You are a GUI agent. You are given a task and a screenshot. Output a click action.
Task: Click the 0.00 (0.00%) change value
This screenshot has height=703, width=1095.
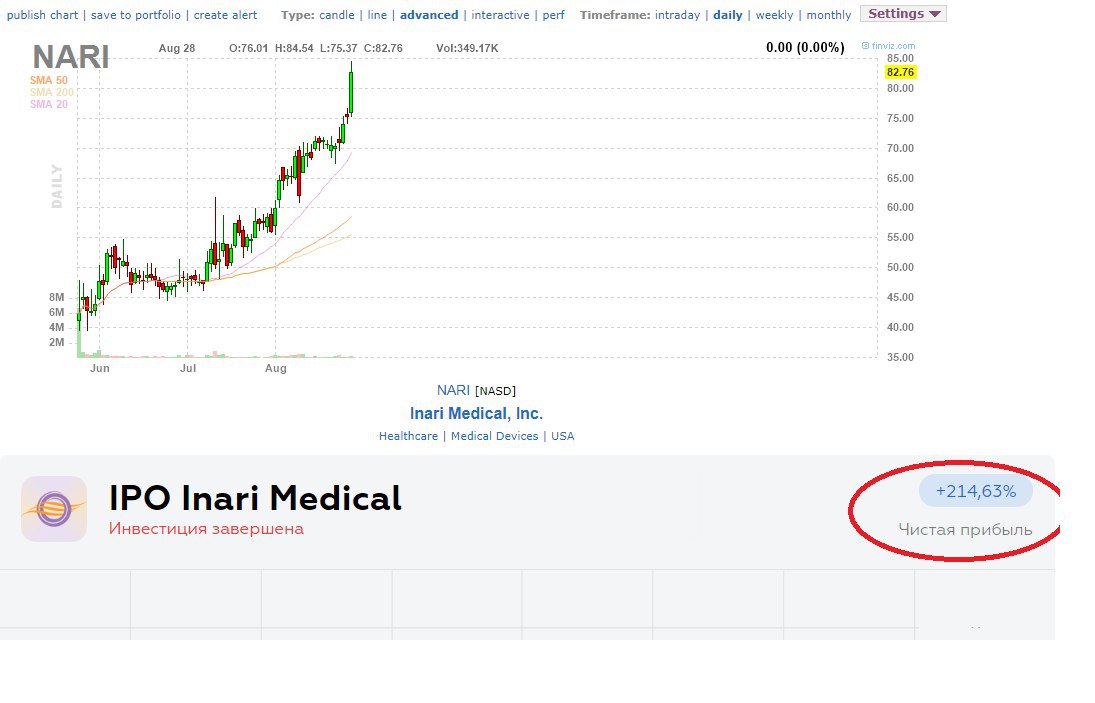pyautogui.click(x=805, y=47)
